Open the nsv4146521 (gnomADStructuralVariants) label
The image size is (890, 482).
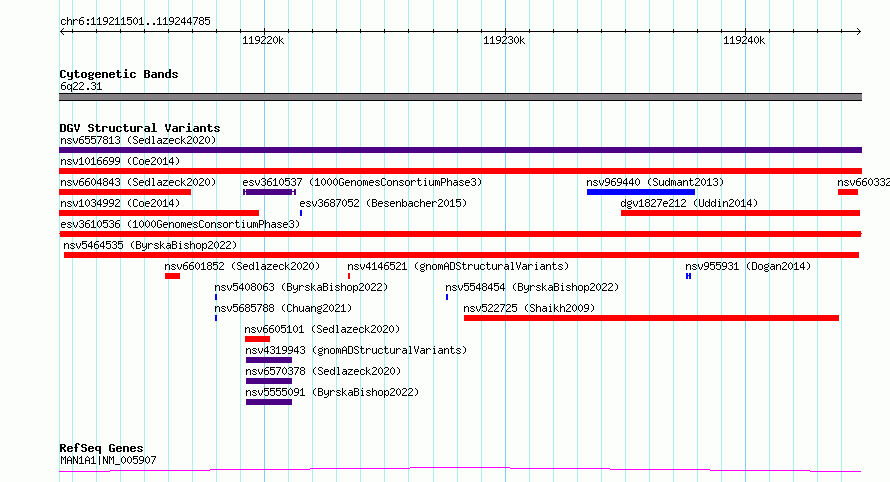click(458, 266)
